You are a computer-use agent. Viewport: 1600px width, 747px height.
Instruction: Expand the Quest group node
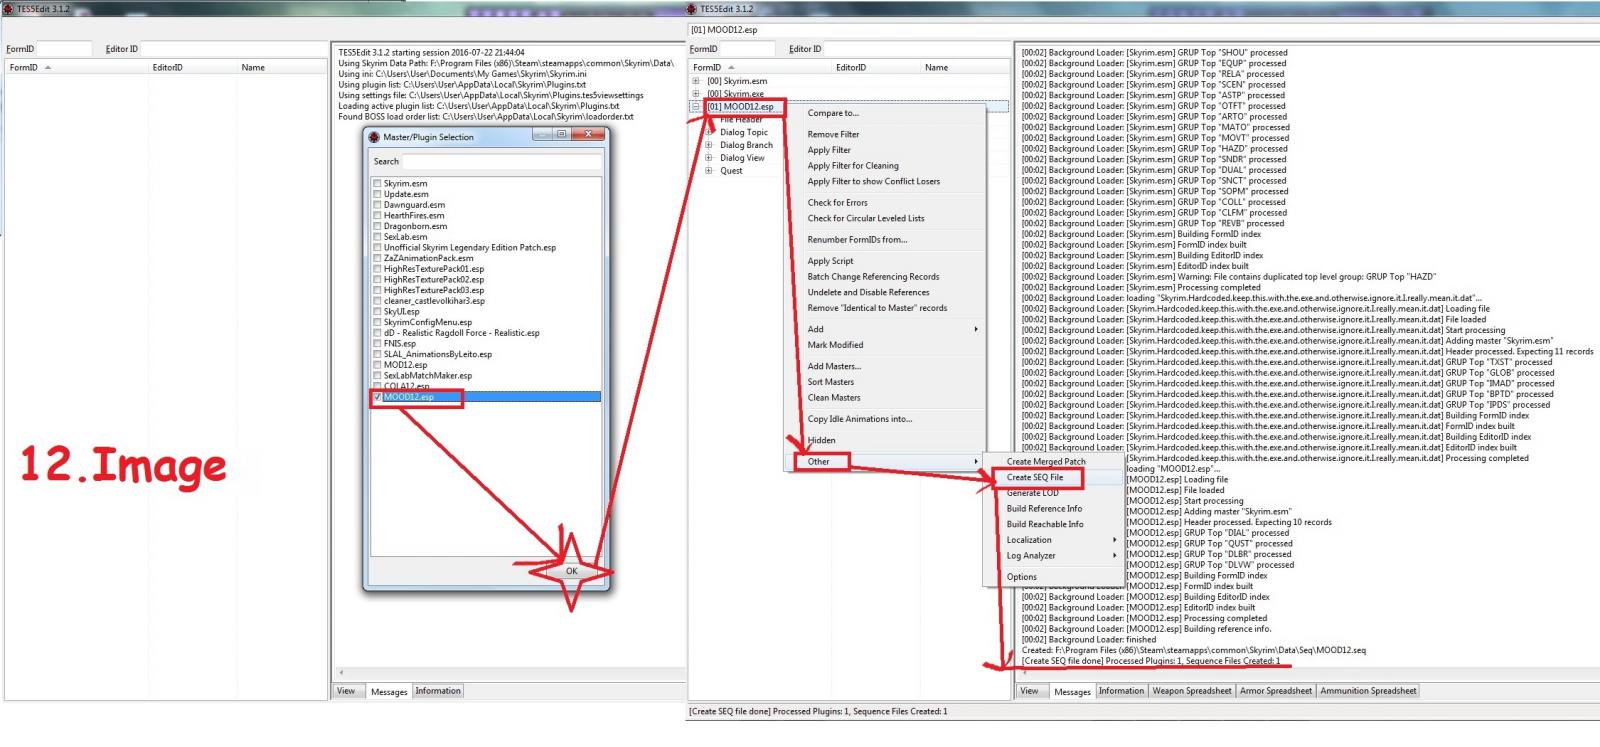(709, 171)
